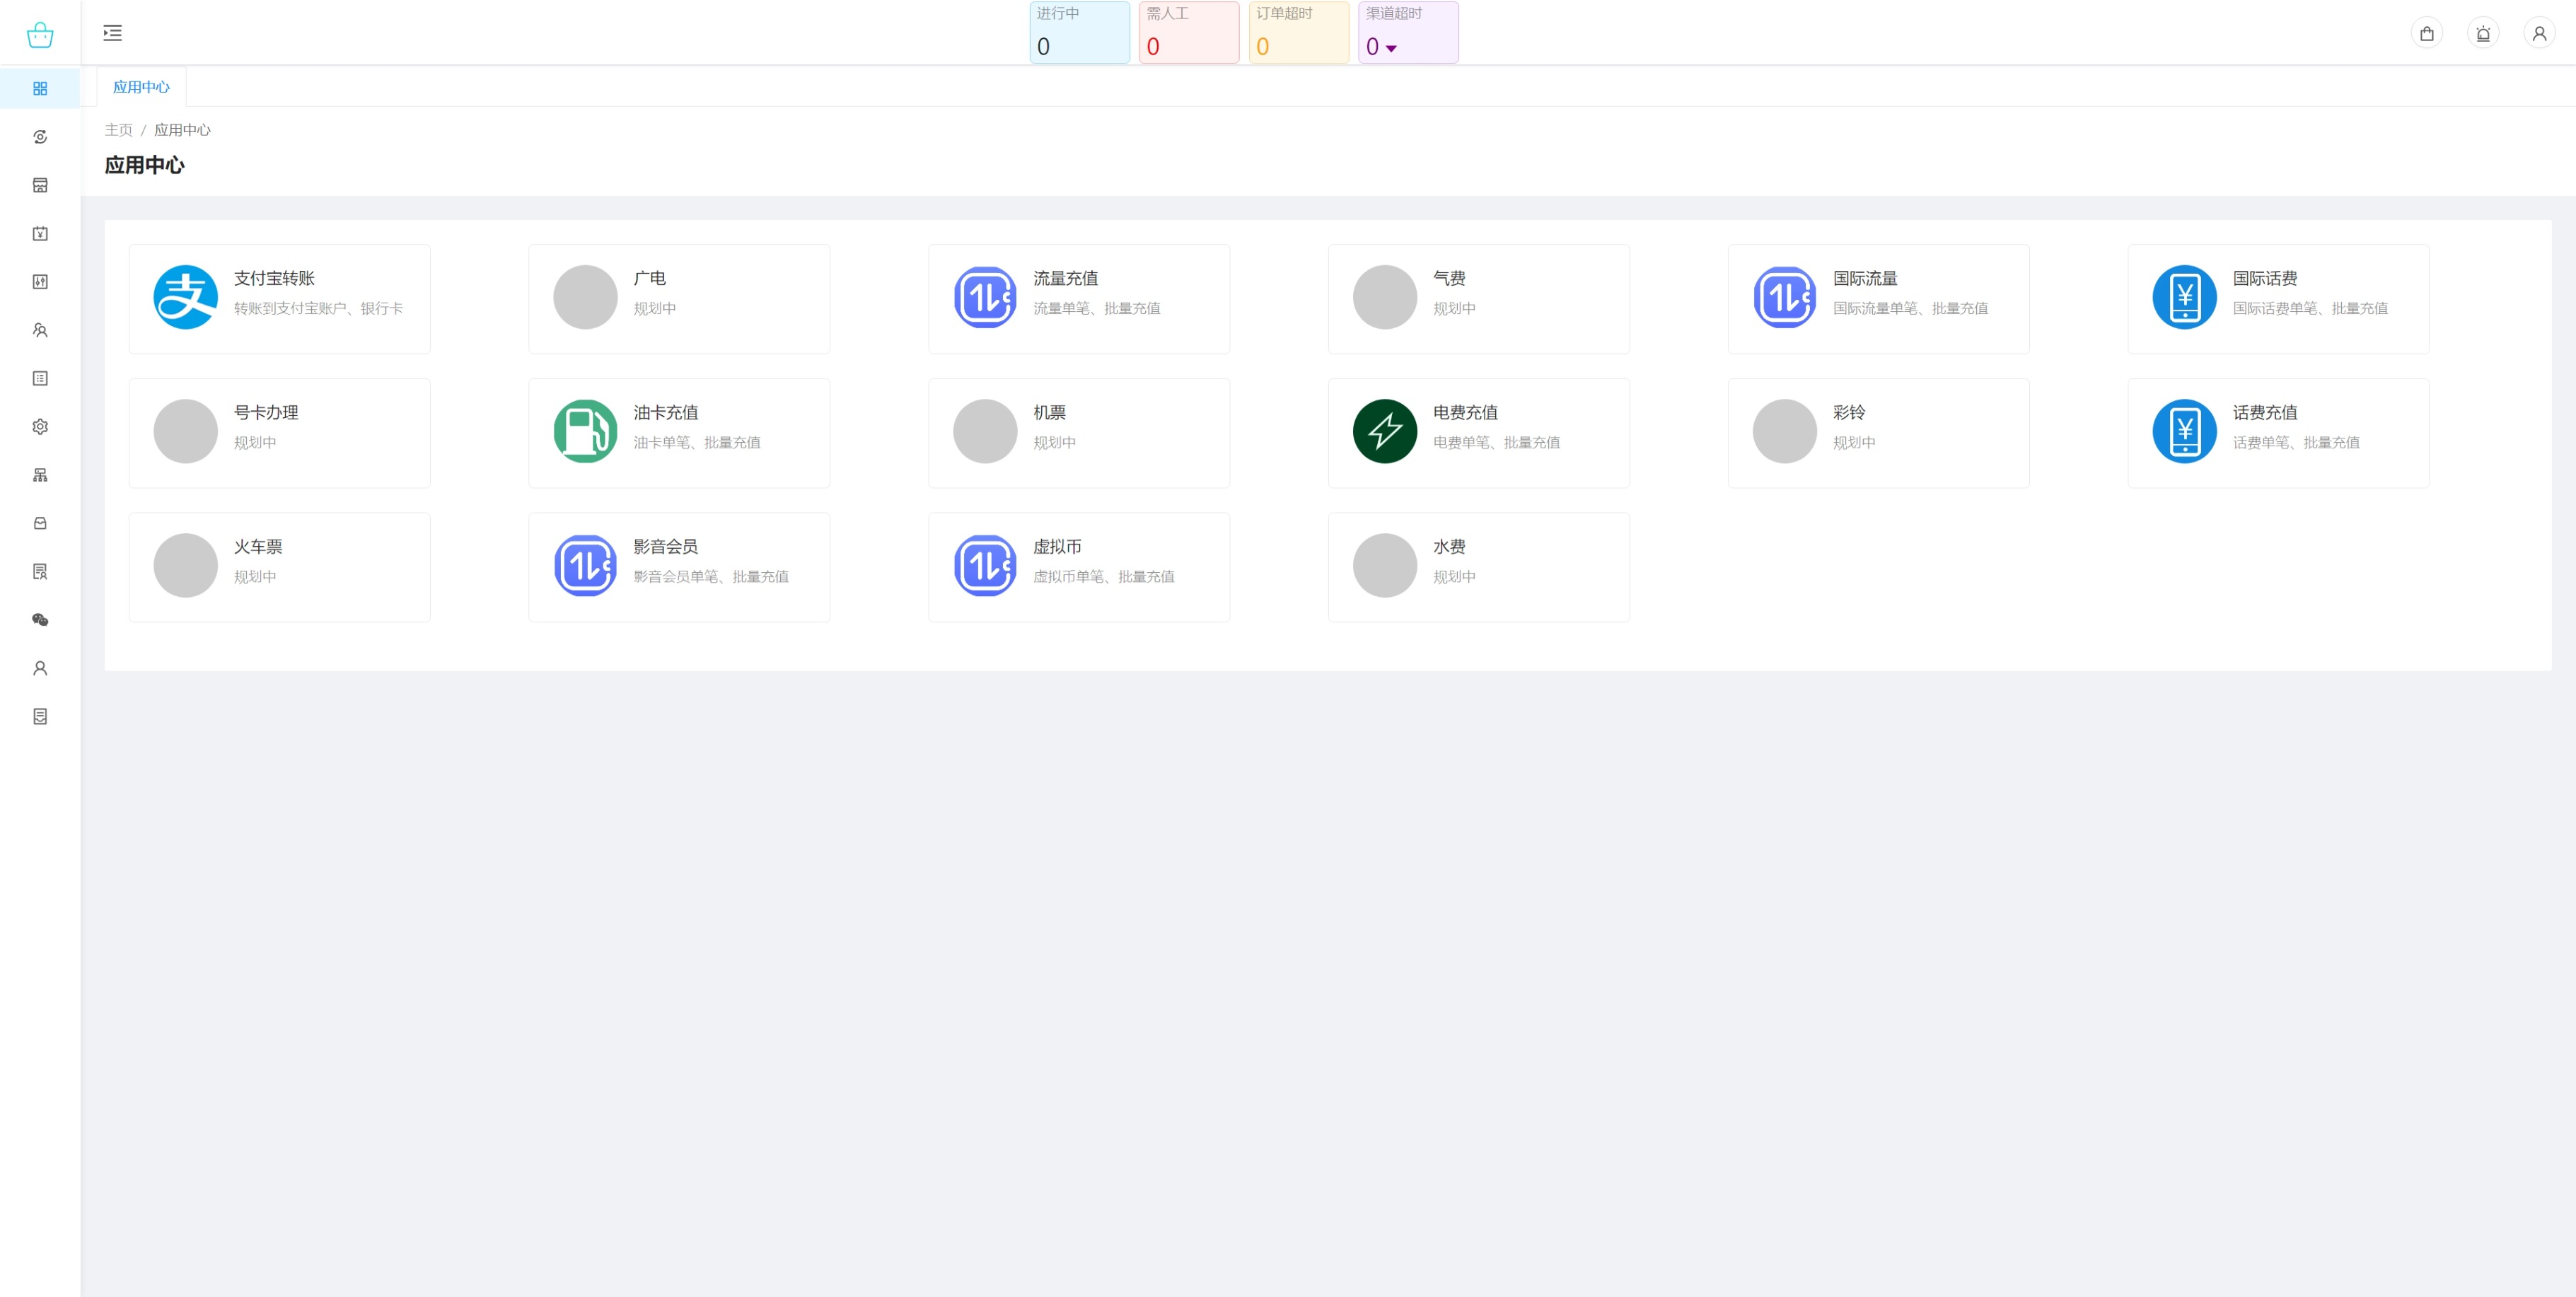Open the Alipay transfer app icon
This screenshot has height=1297, width=2576.
pos(185,297)
